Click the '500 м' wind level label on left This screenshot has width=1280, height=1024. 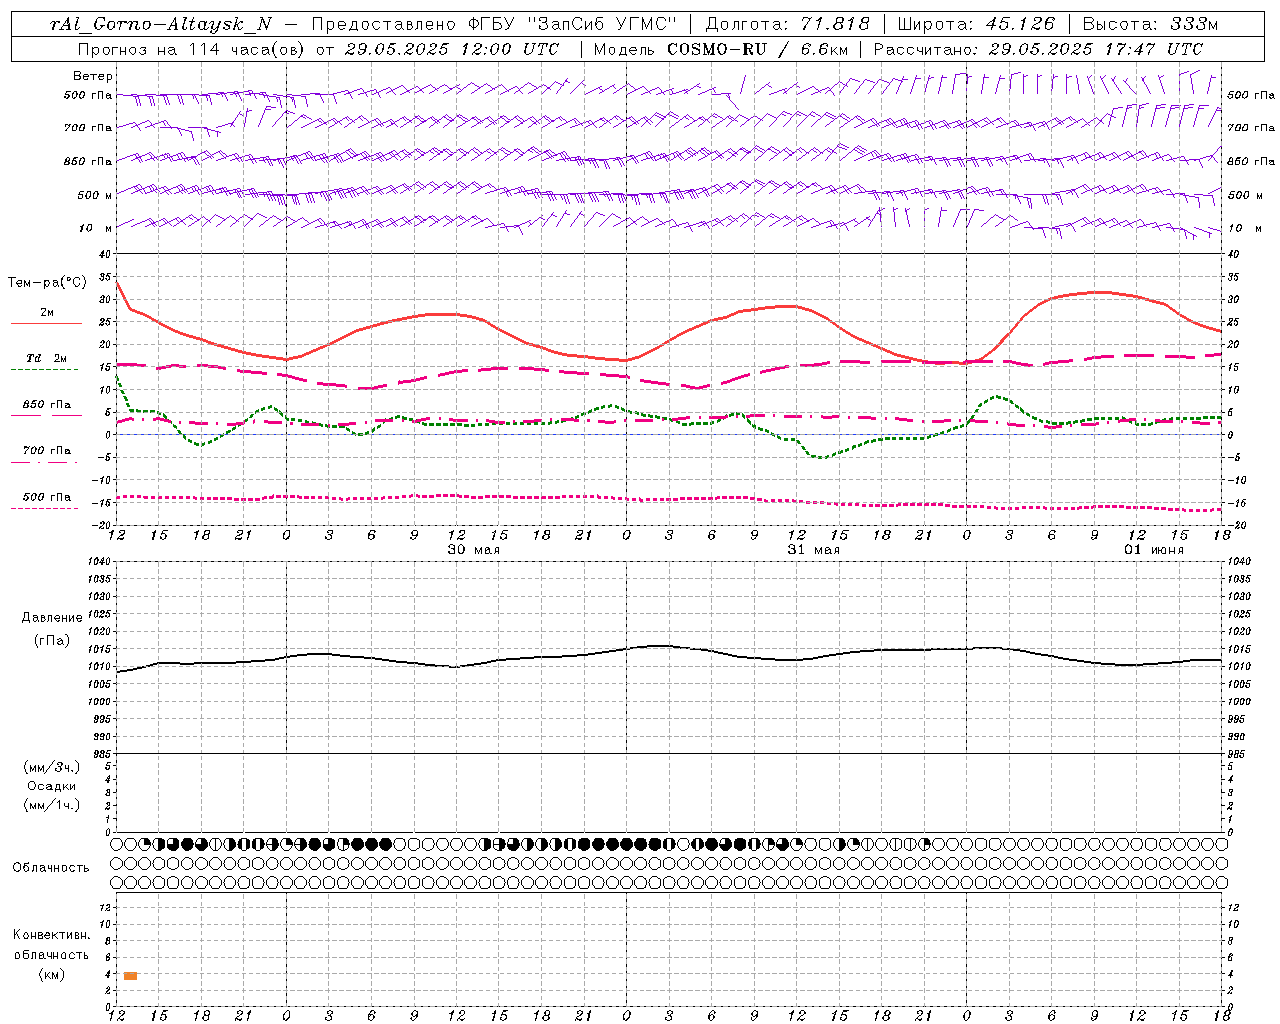[x=95, y=195]
